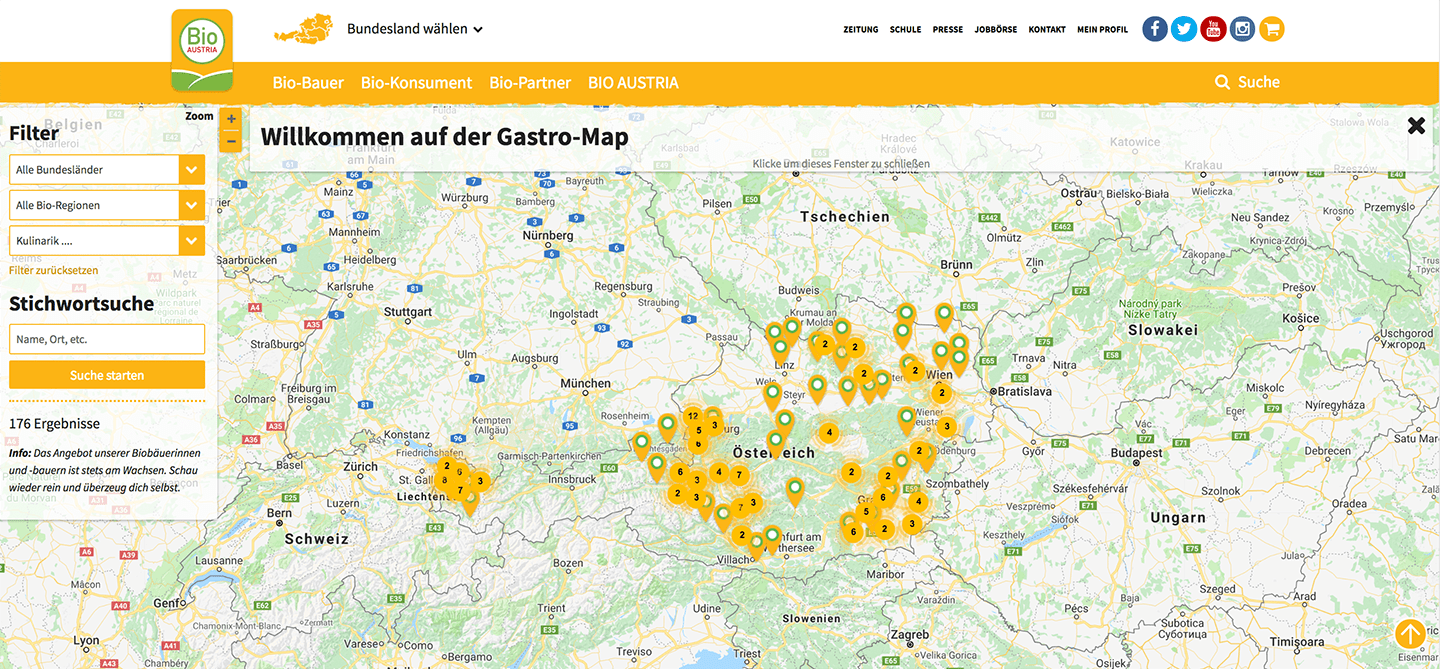
Task: Open the Bio-Bauer menu
Action: (x=308, y=83)
